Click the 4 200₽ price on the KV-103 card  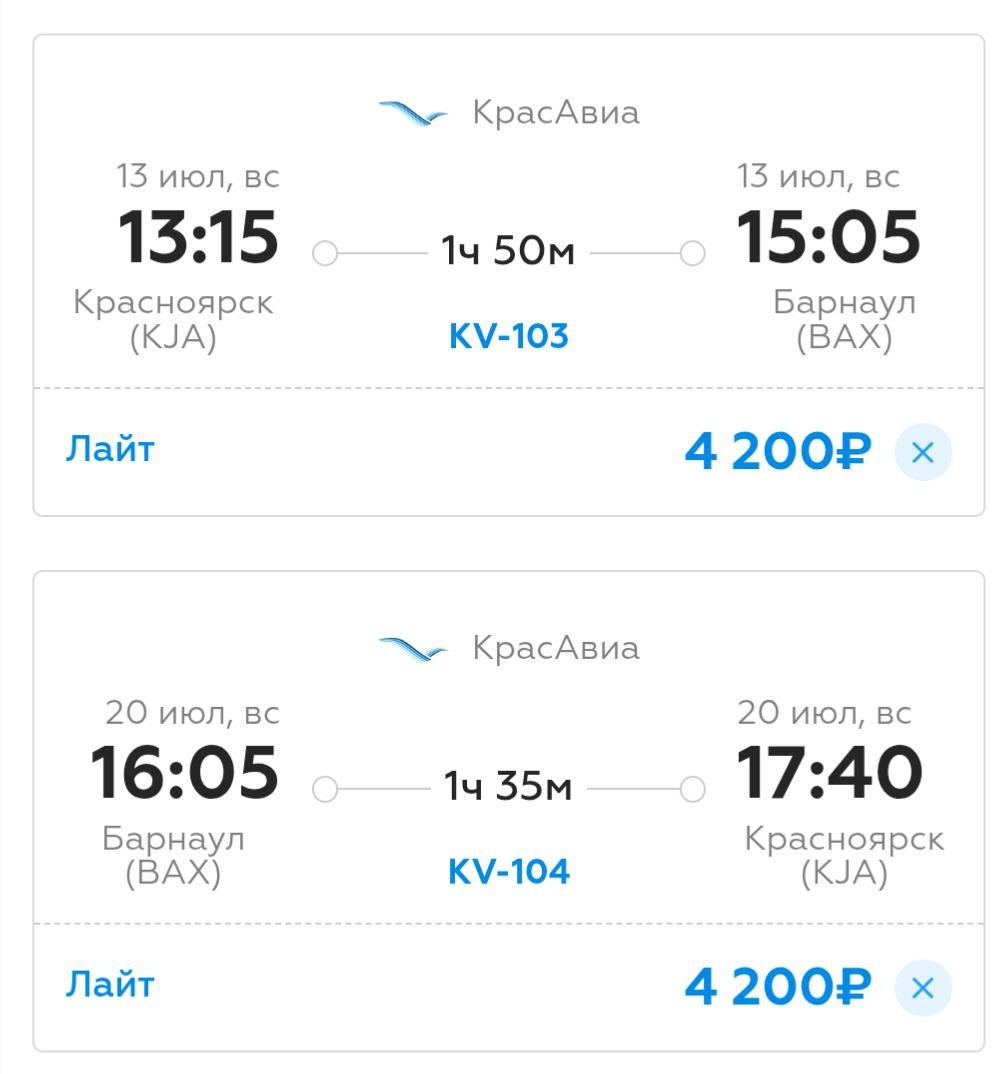coord(778,453)
